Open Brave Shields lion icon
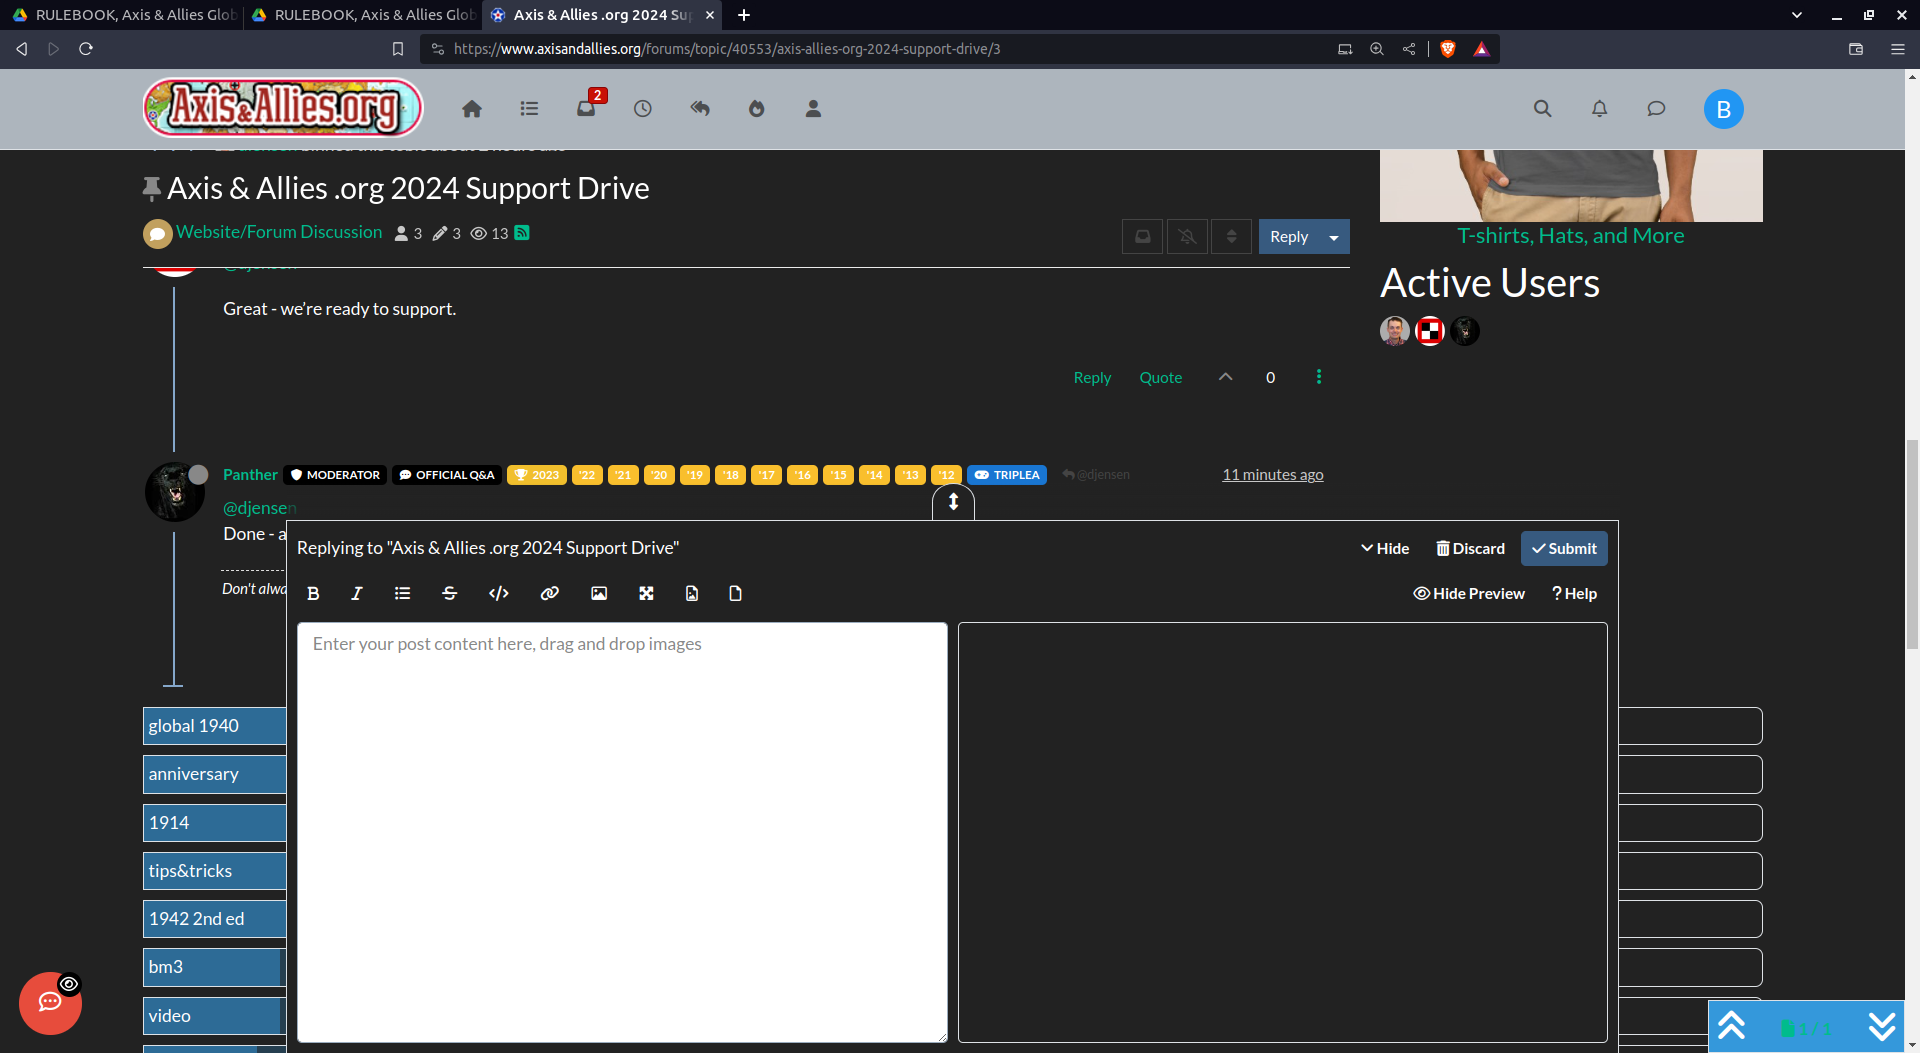 point(1448,49)
